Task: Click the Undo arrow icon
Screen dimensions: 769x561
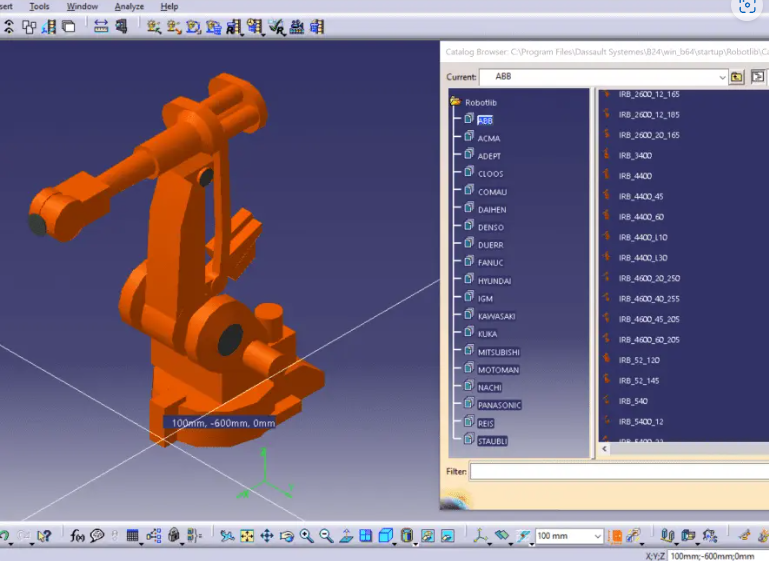Action: coord(4,536)
